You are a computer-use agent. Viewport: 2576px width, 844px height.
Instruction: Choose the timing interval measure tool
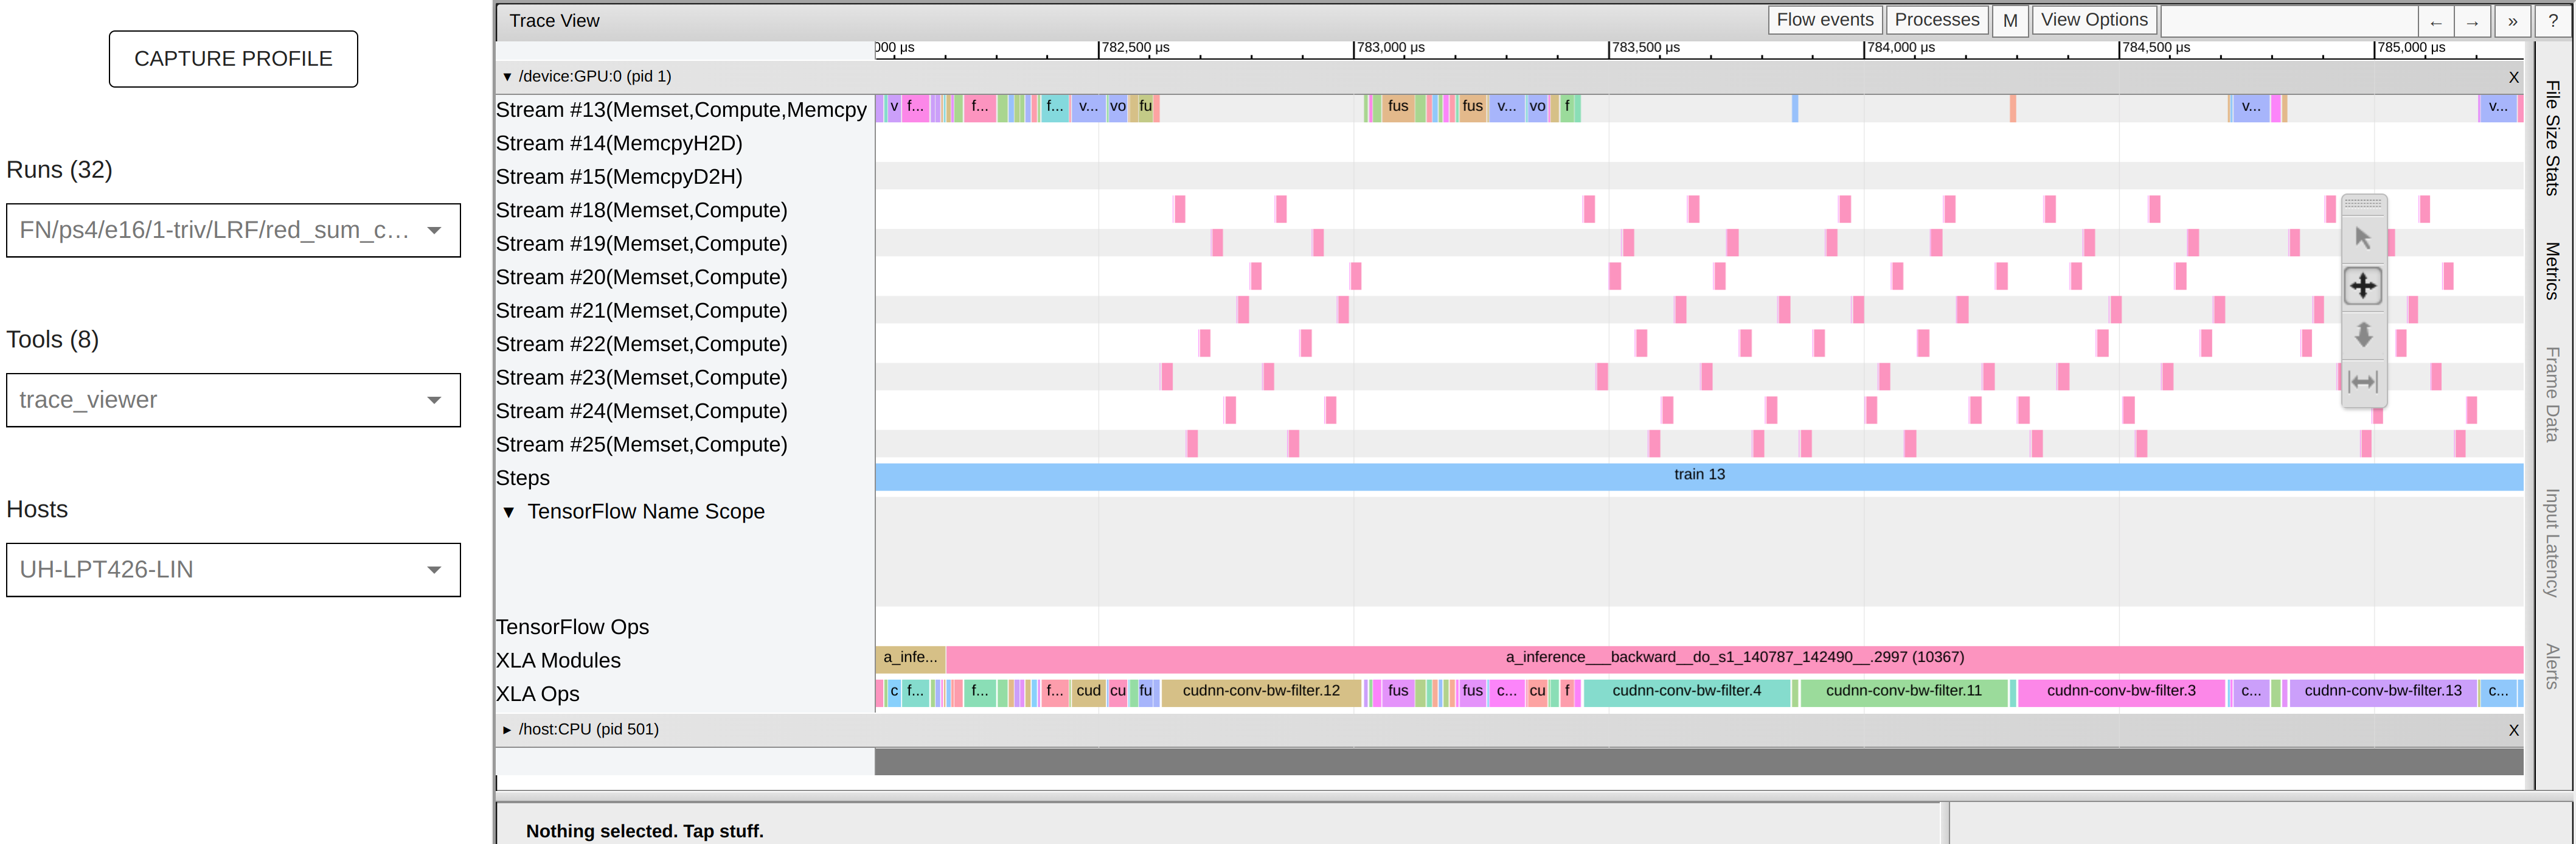pos(2363,381)
